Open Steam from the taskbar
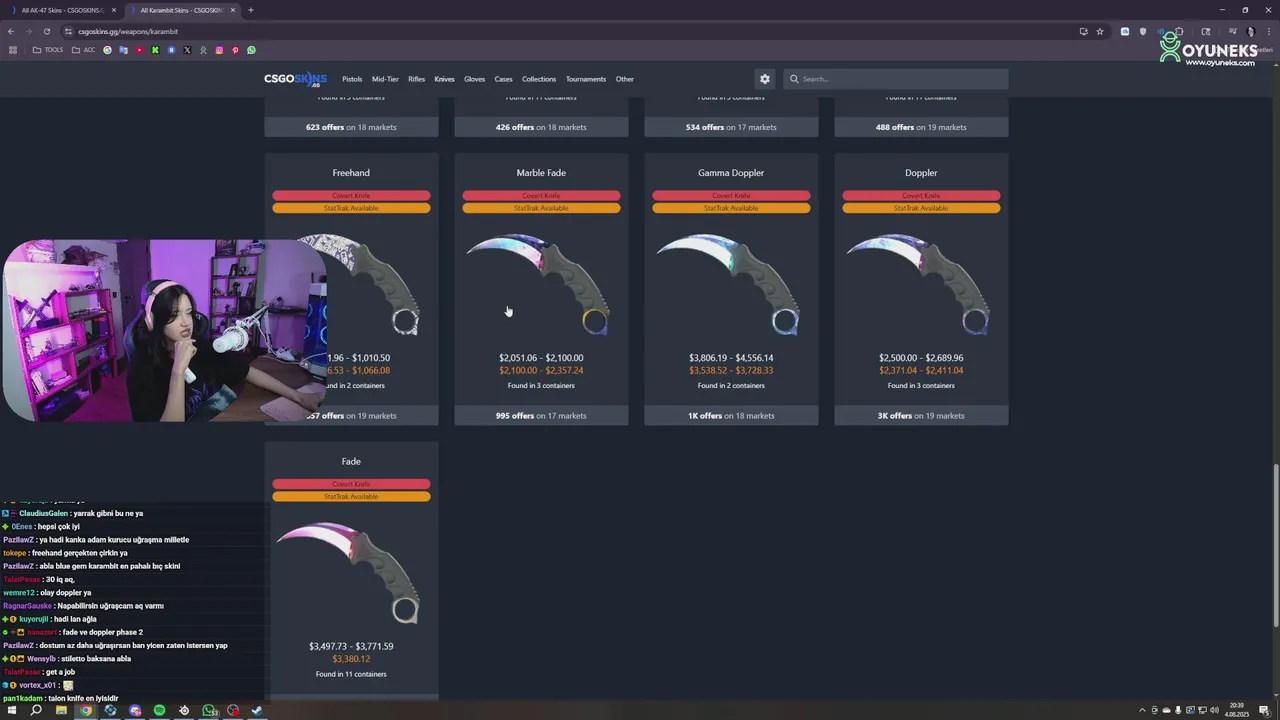Image resolution: width=1280 pixels, height=720 pixels. 257,711
